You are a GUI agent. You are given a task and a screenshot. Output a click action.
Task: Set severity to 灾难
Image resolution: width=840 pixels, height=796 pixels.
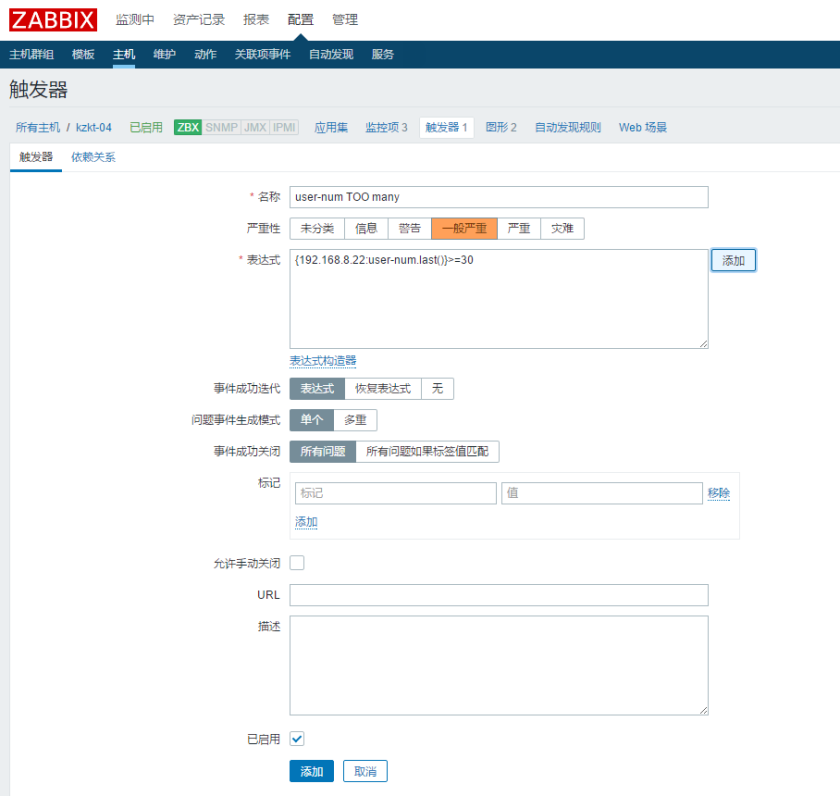[x=562, y=229]
